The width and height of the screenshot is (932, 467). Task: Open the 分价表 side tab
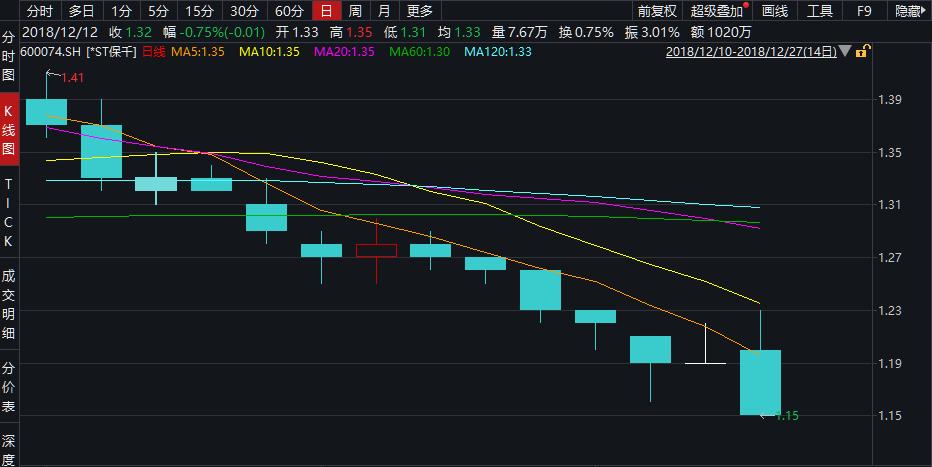coord(8,387)
